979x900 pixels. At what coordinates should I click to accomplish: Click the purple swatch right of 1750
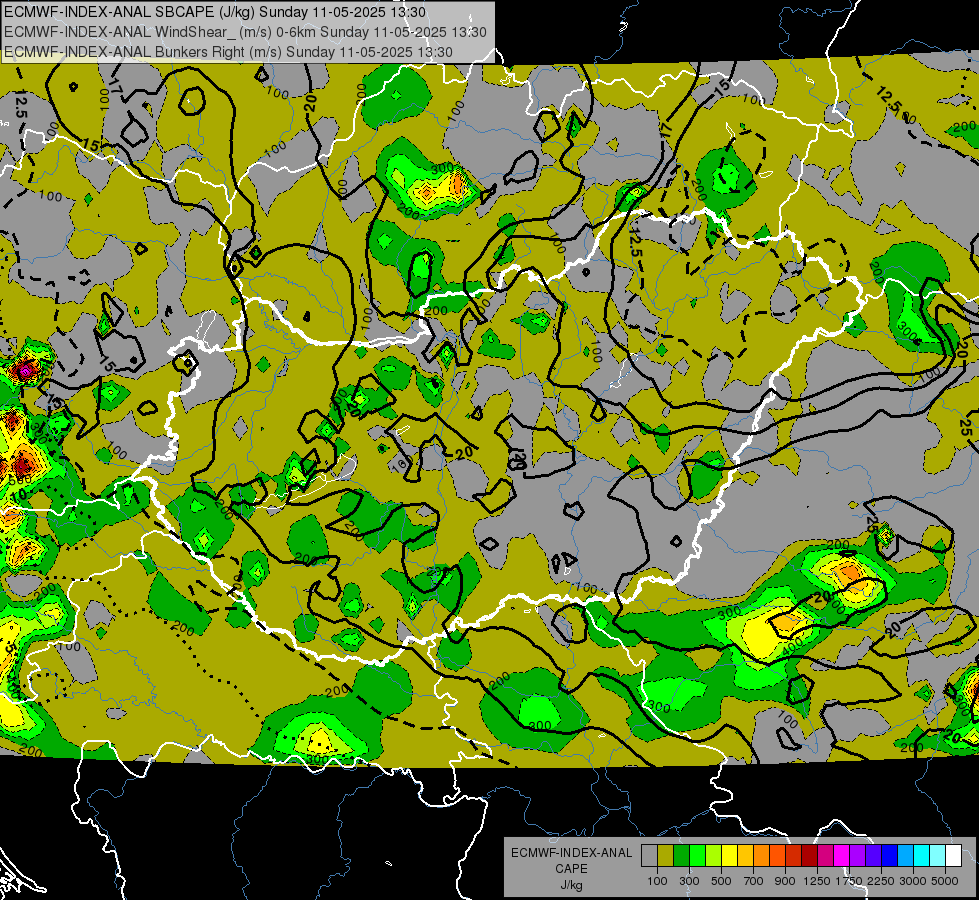point(857,856)
